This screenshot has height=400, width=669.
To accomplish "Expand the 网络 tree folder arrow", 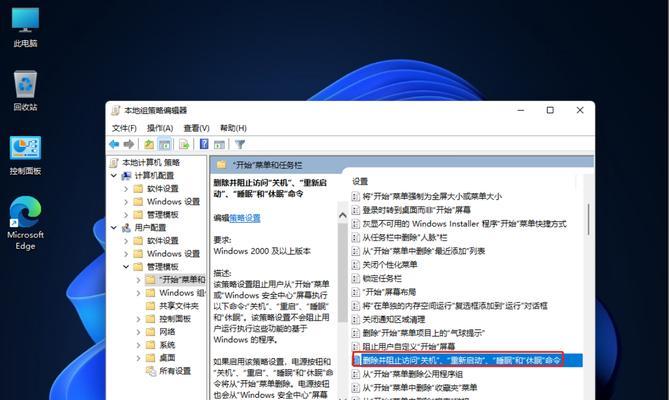I will tap(138, 332).
